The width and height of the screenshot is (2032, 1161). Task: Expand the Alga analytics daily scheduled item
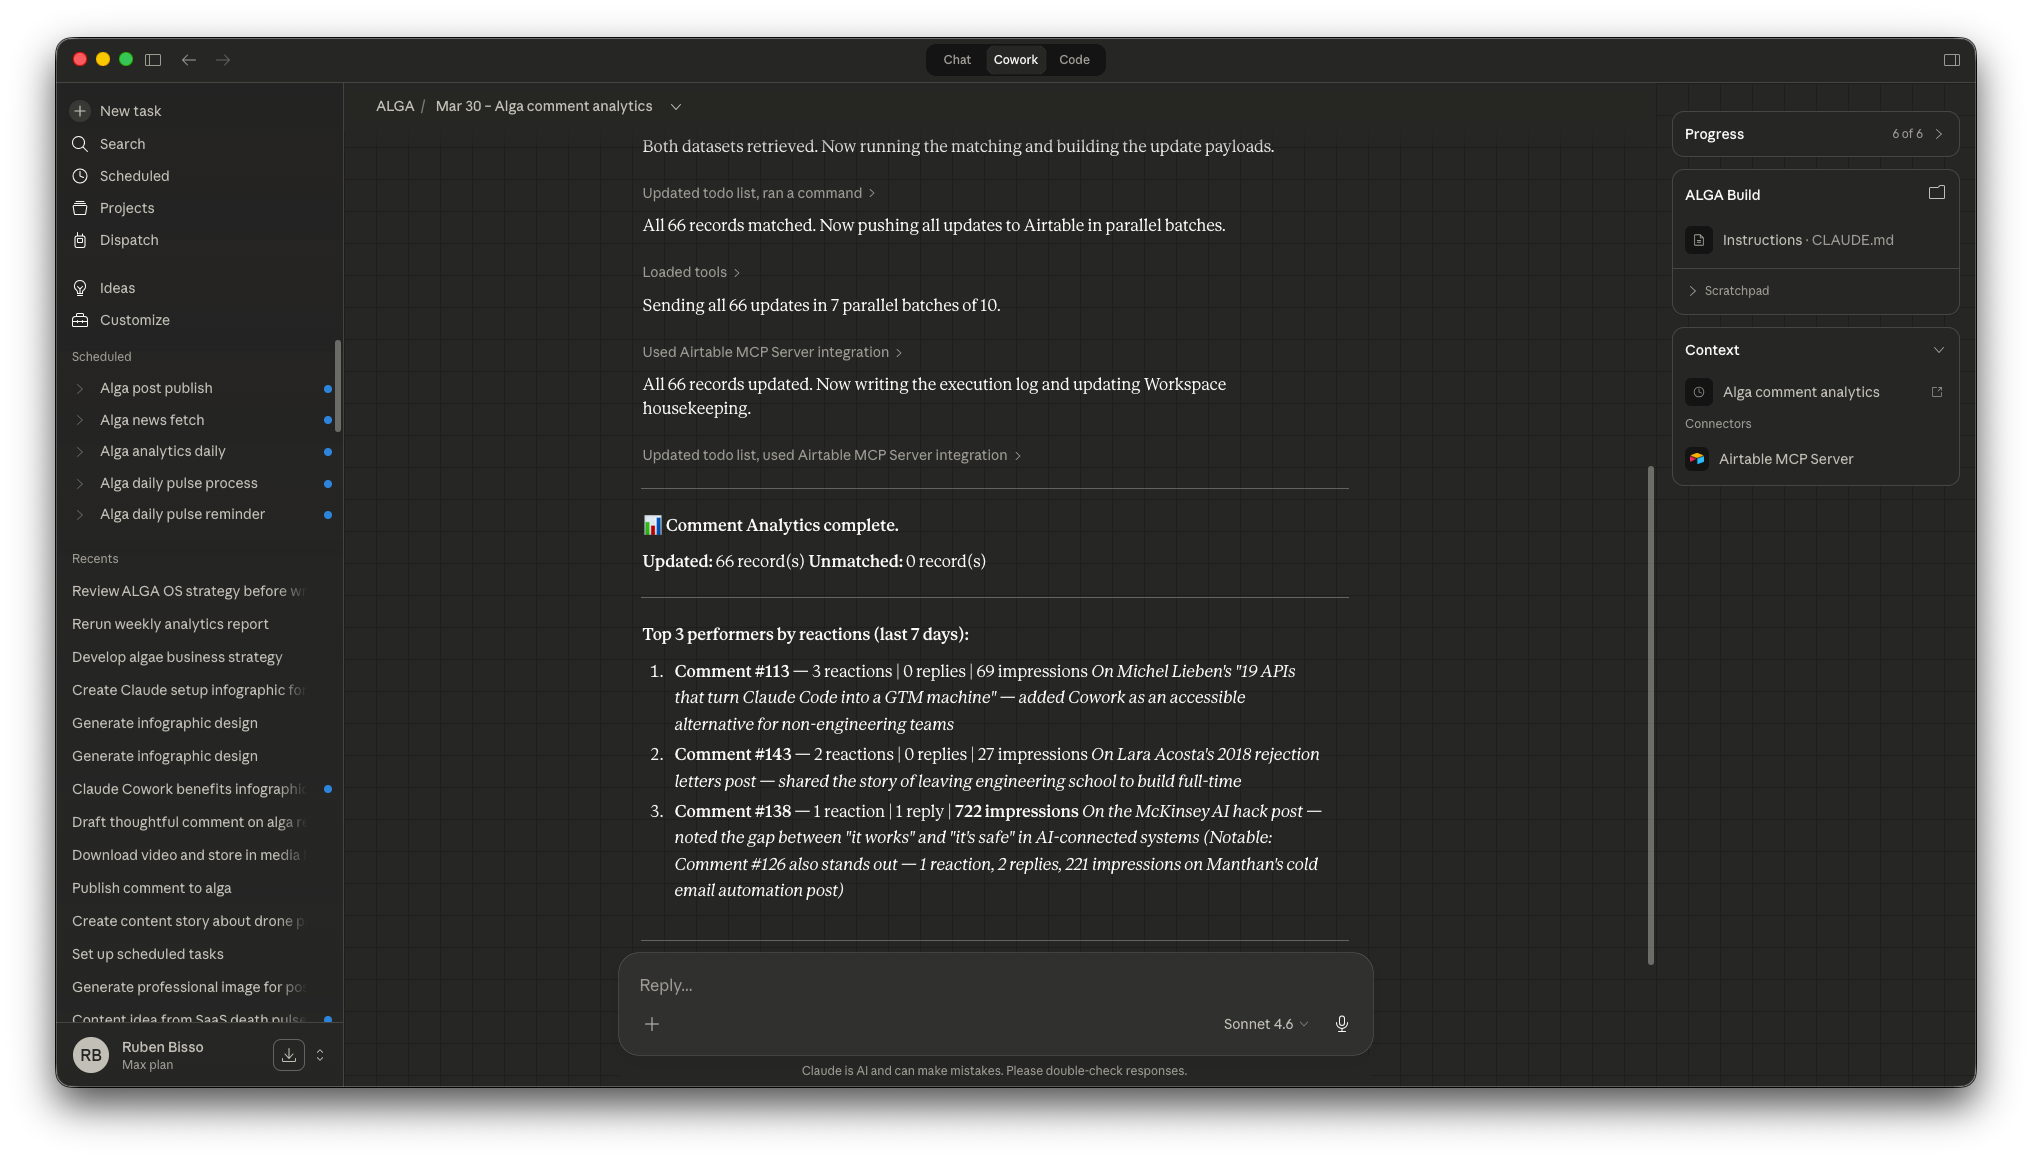[x=80, y=452]
